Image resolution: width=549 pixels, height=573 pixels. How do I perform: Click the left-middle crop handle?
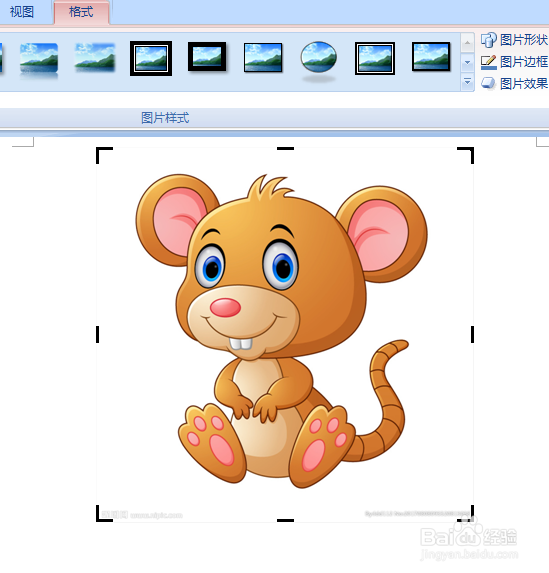pos(98,334)
